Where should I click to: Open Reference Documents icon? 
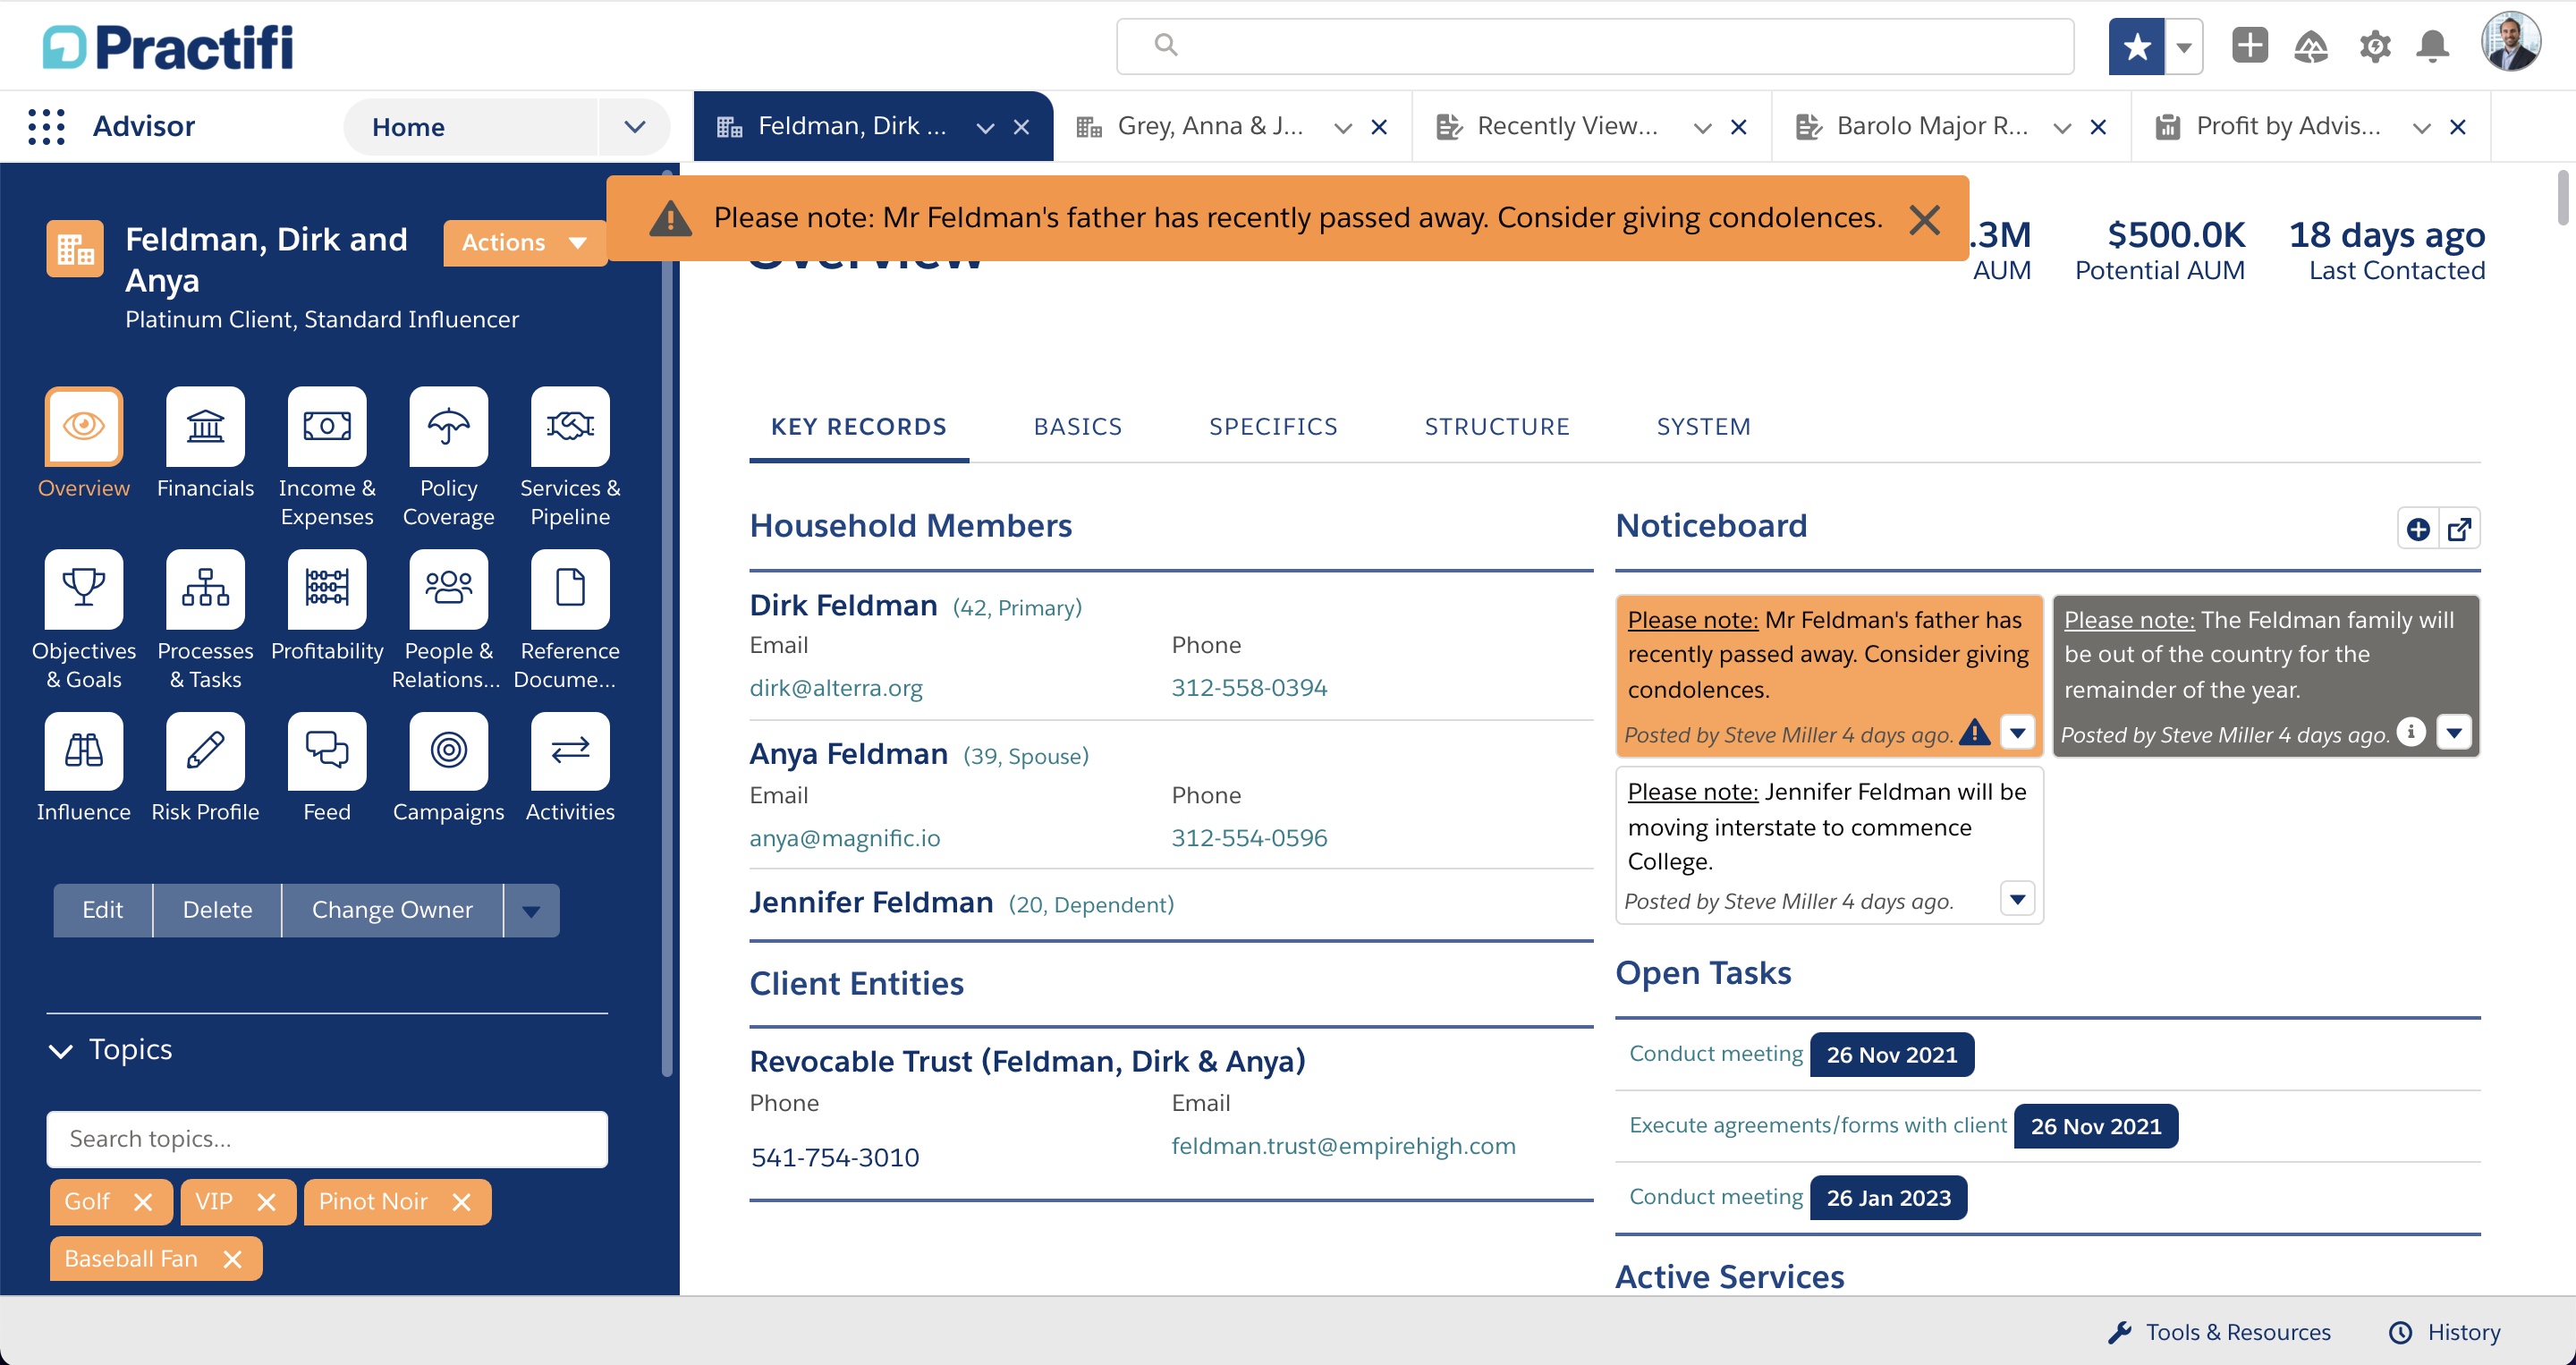coord(570,588)
